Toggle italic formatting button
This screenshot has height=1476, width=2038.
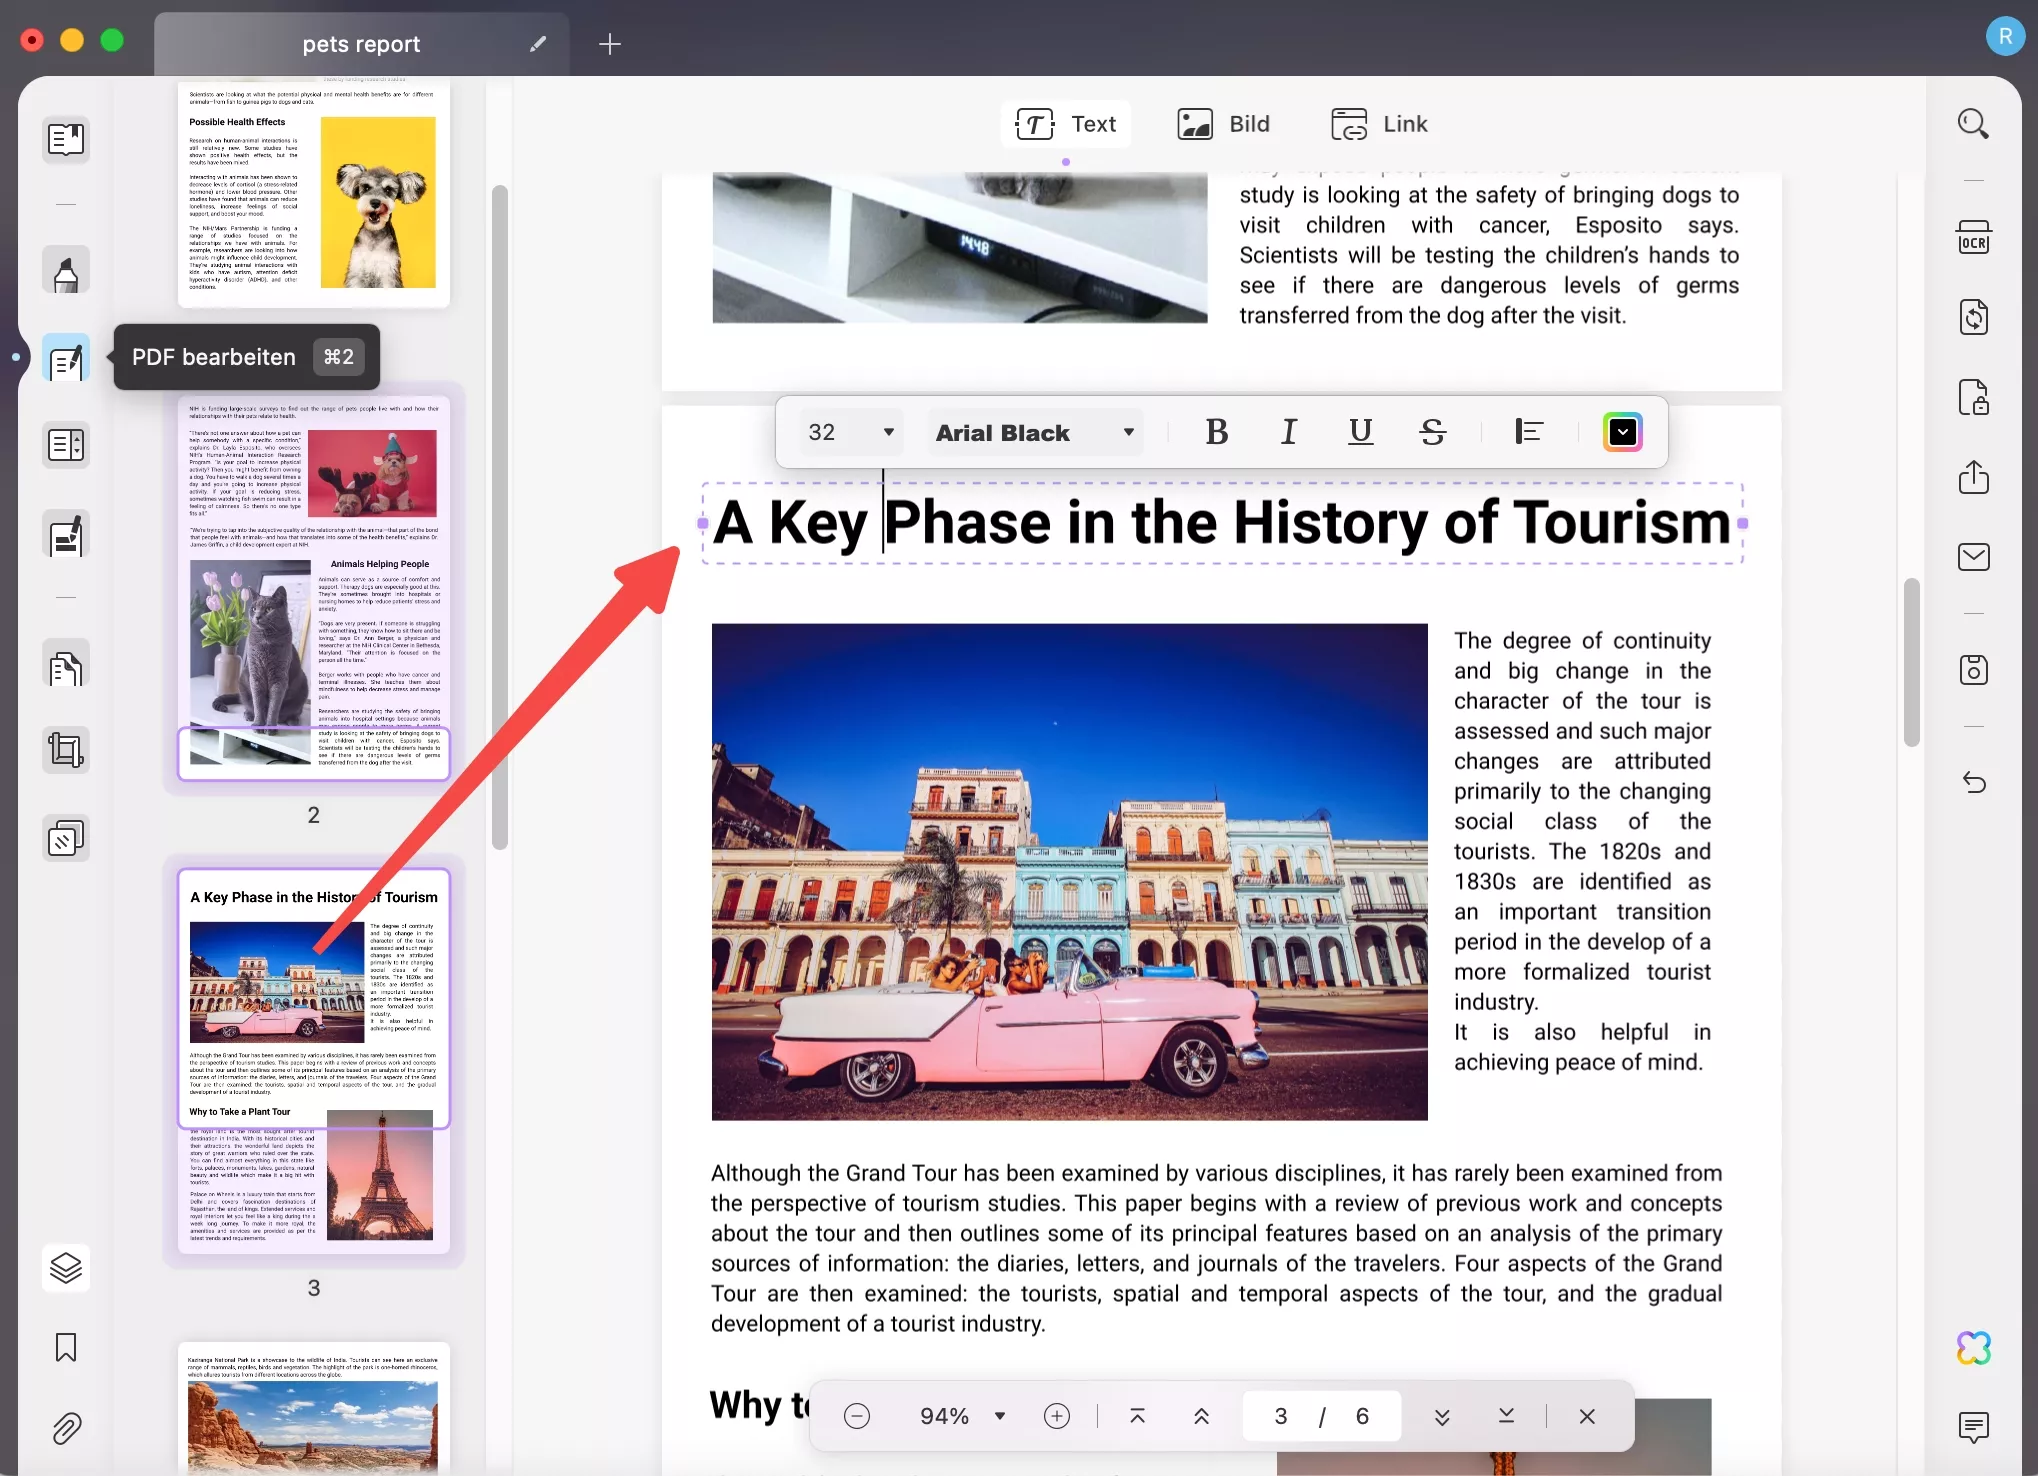click(x=1288, y=432)
